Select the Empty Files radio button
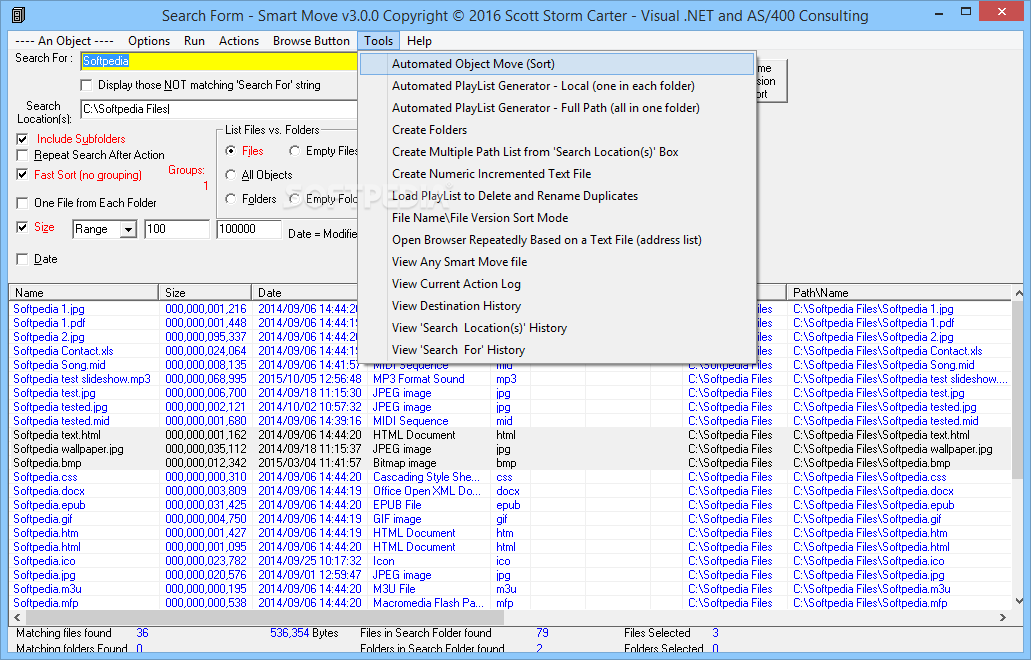The image size is (1031, 660). coord(295,151)
